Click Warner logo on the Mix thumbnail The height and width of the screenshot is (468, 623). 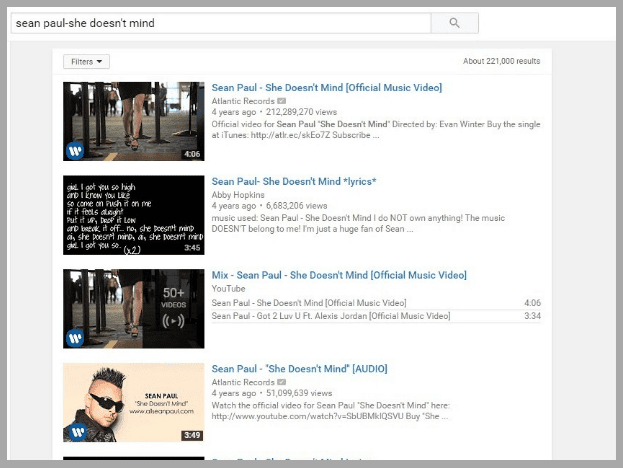click(x=75, y=338)
